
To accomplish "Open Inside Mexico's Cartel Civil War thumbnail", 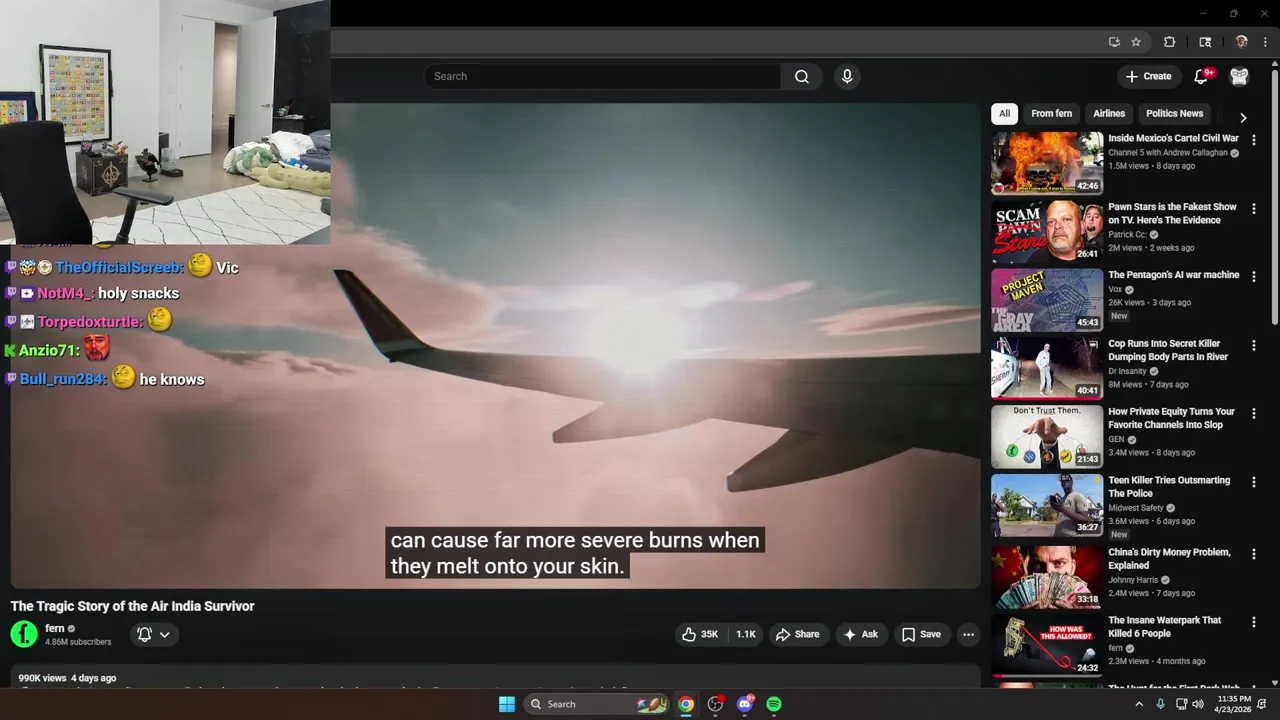I will click(x=1047, y=163).
